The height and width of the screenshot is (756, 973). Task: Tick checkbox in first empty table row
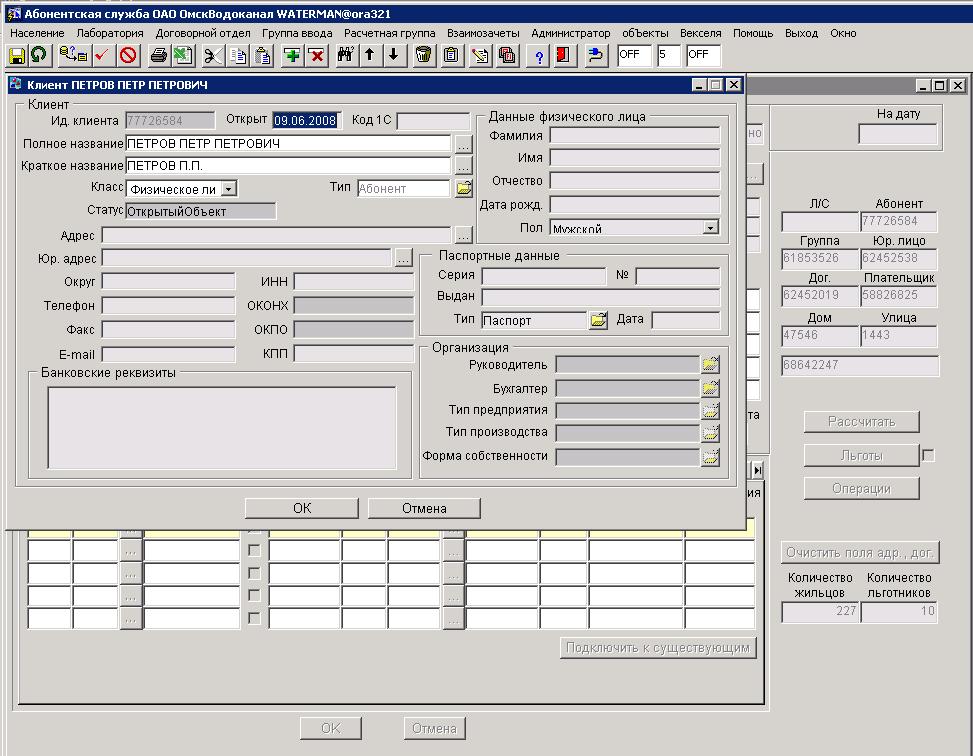(x=254, y=551)
